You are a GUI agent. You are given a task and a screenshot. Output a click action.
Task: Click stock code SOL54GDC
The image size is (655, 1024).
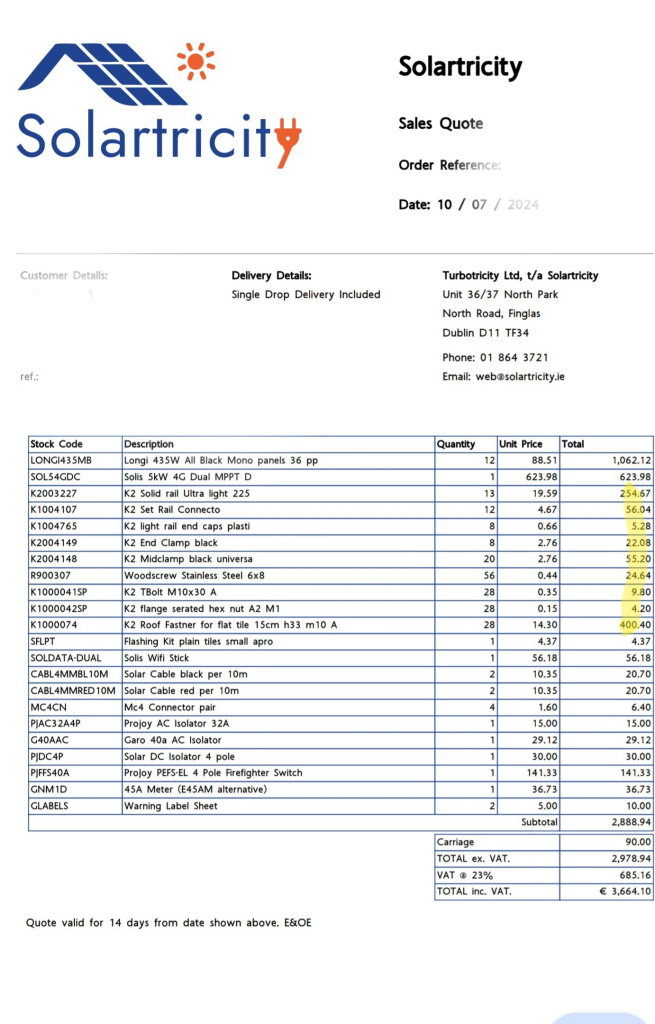pyautogui.click(x=55, y=477)
